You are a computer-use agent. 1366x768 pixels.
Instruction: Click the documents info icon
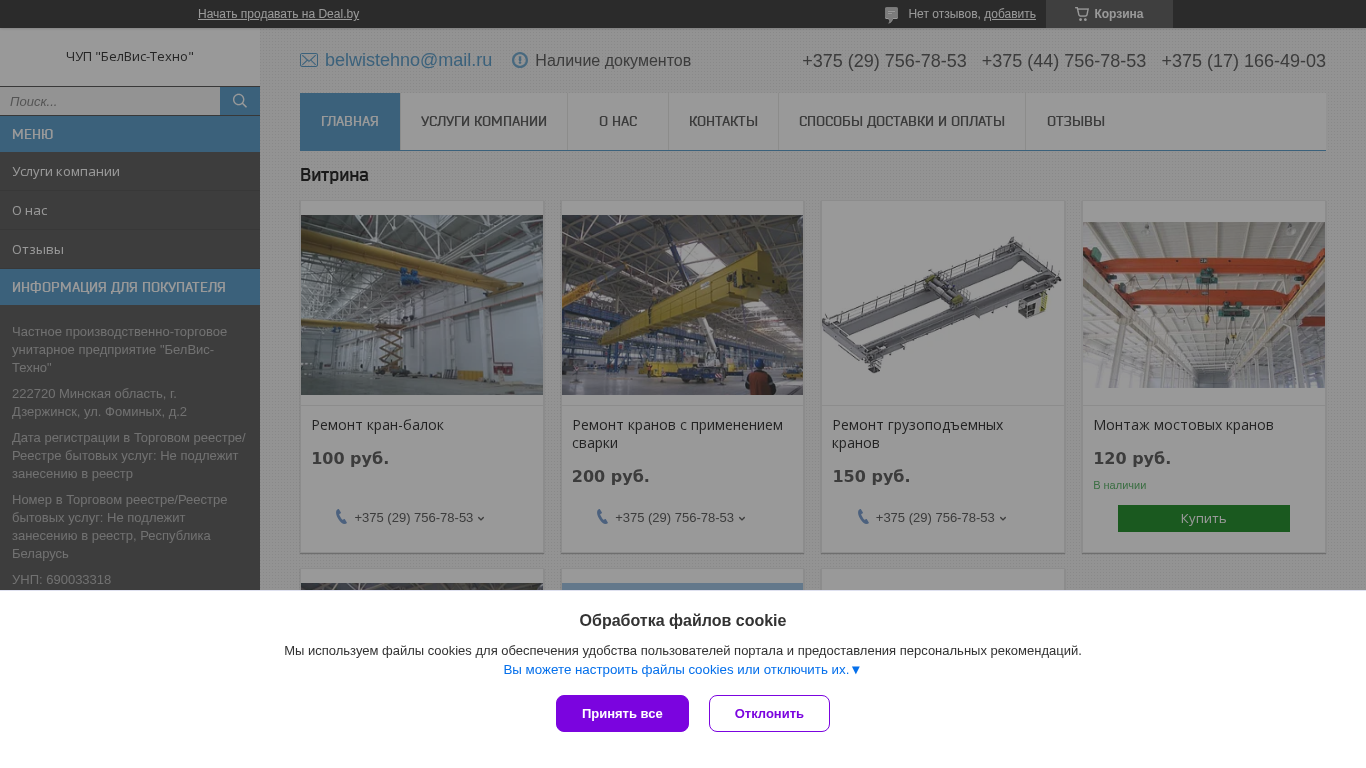[520, 60]
